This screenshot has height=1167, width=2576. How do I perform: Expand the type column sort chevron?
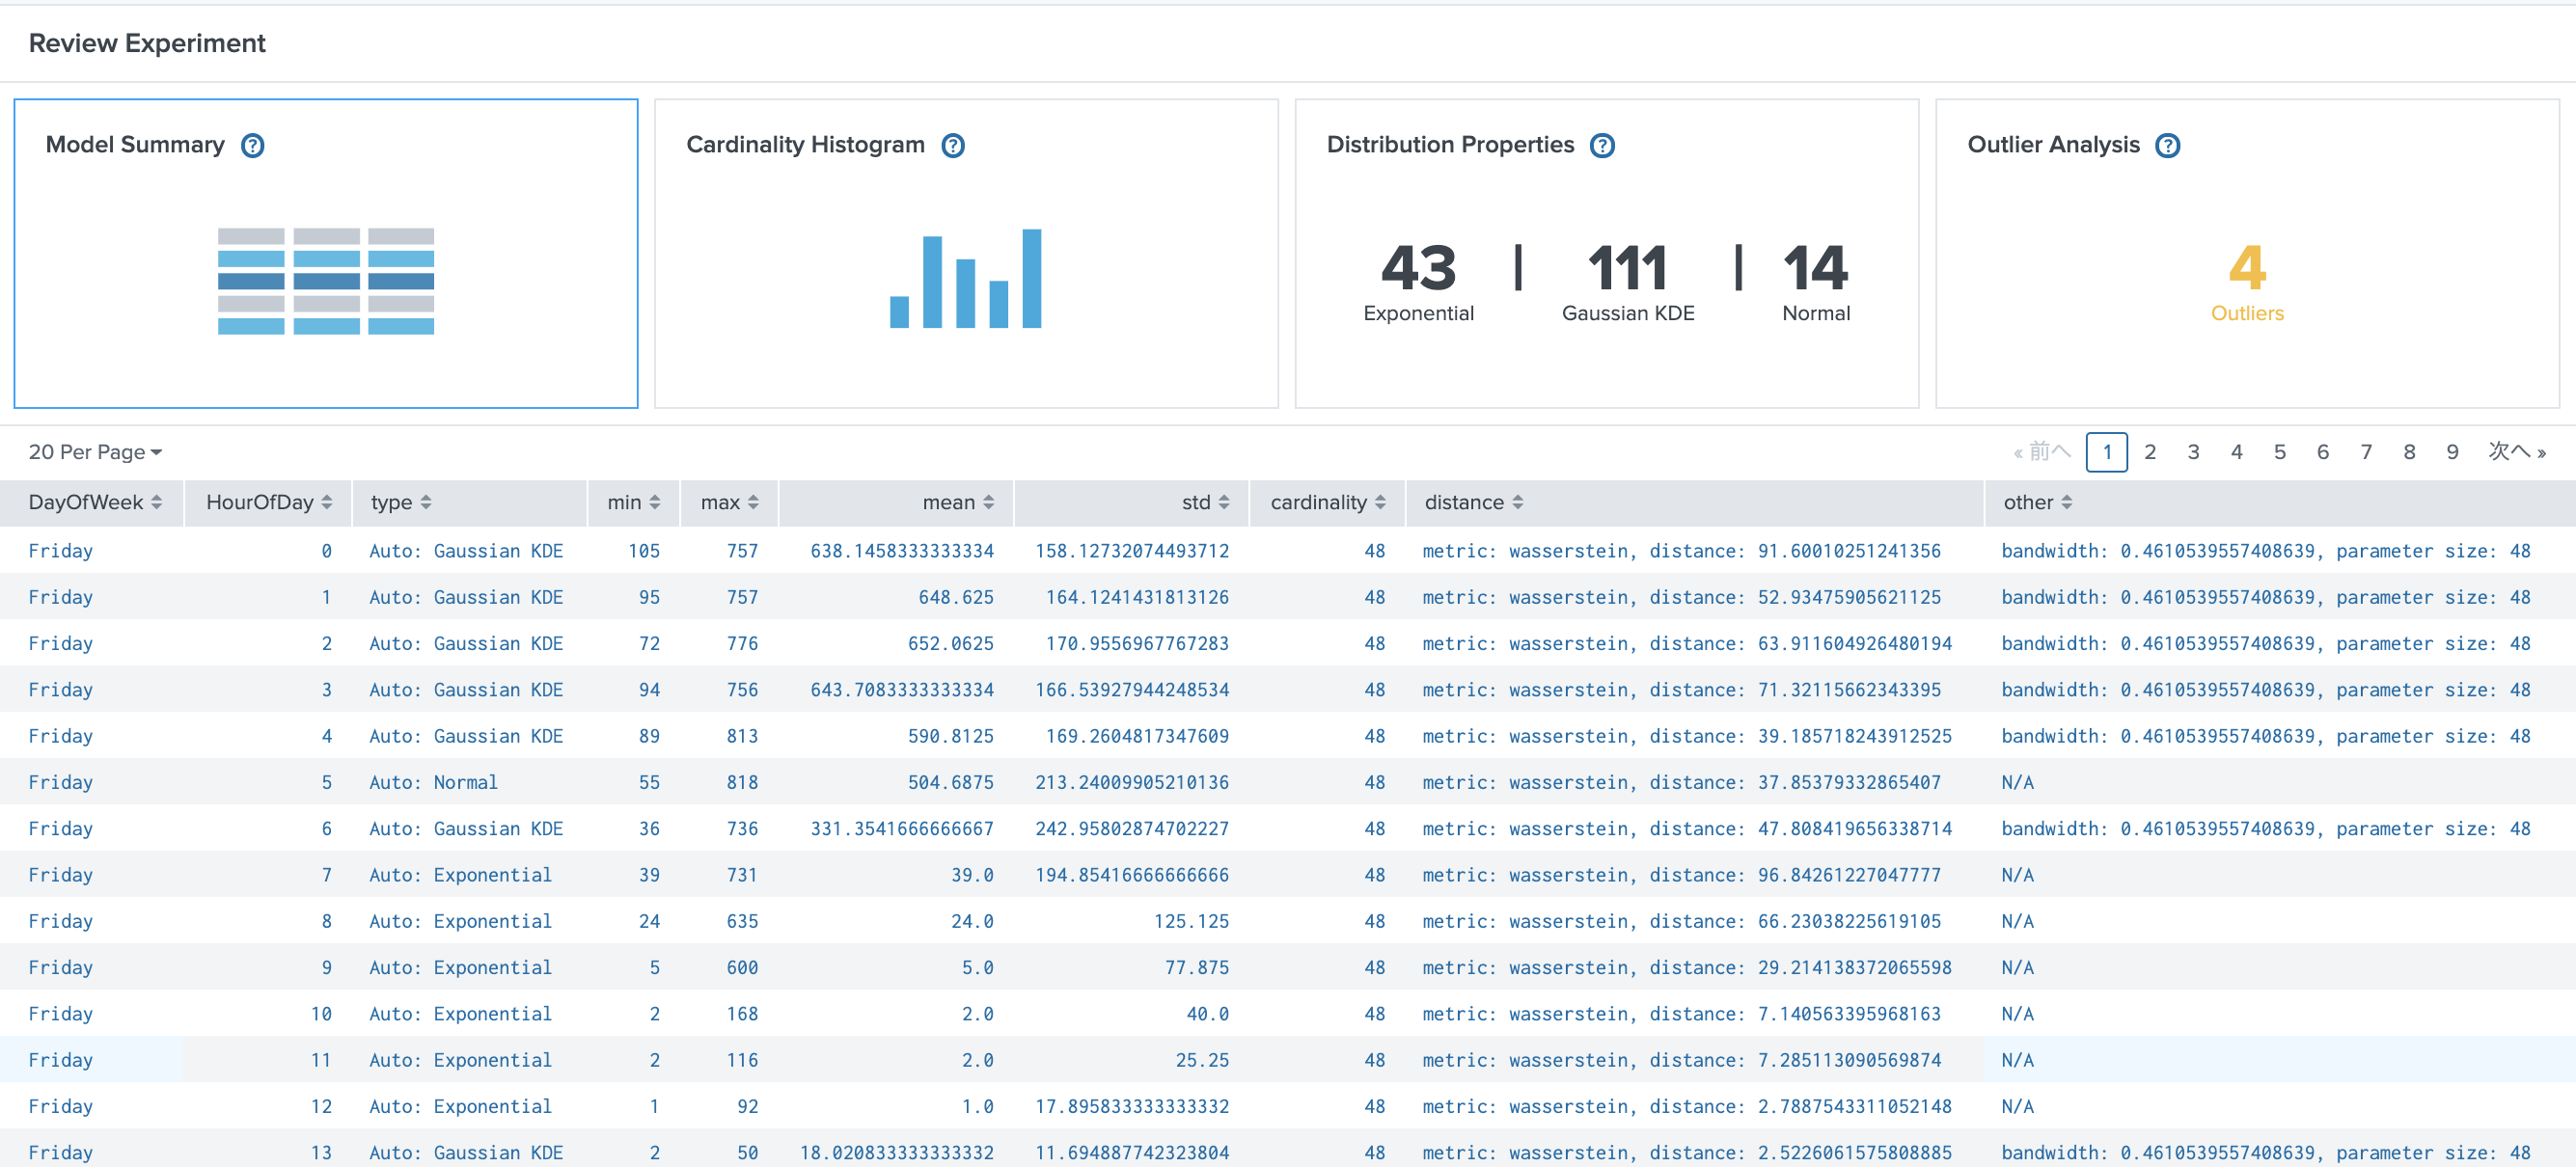tap(428, 502)
